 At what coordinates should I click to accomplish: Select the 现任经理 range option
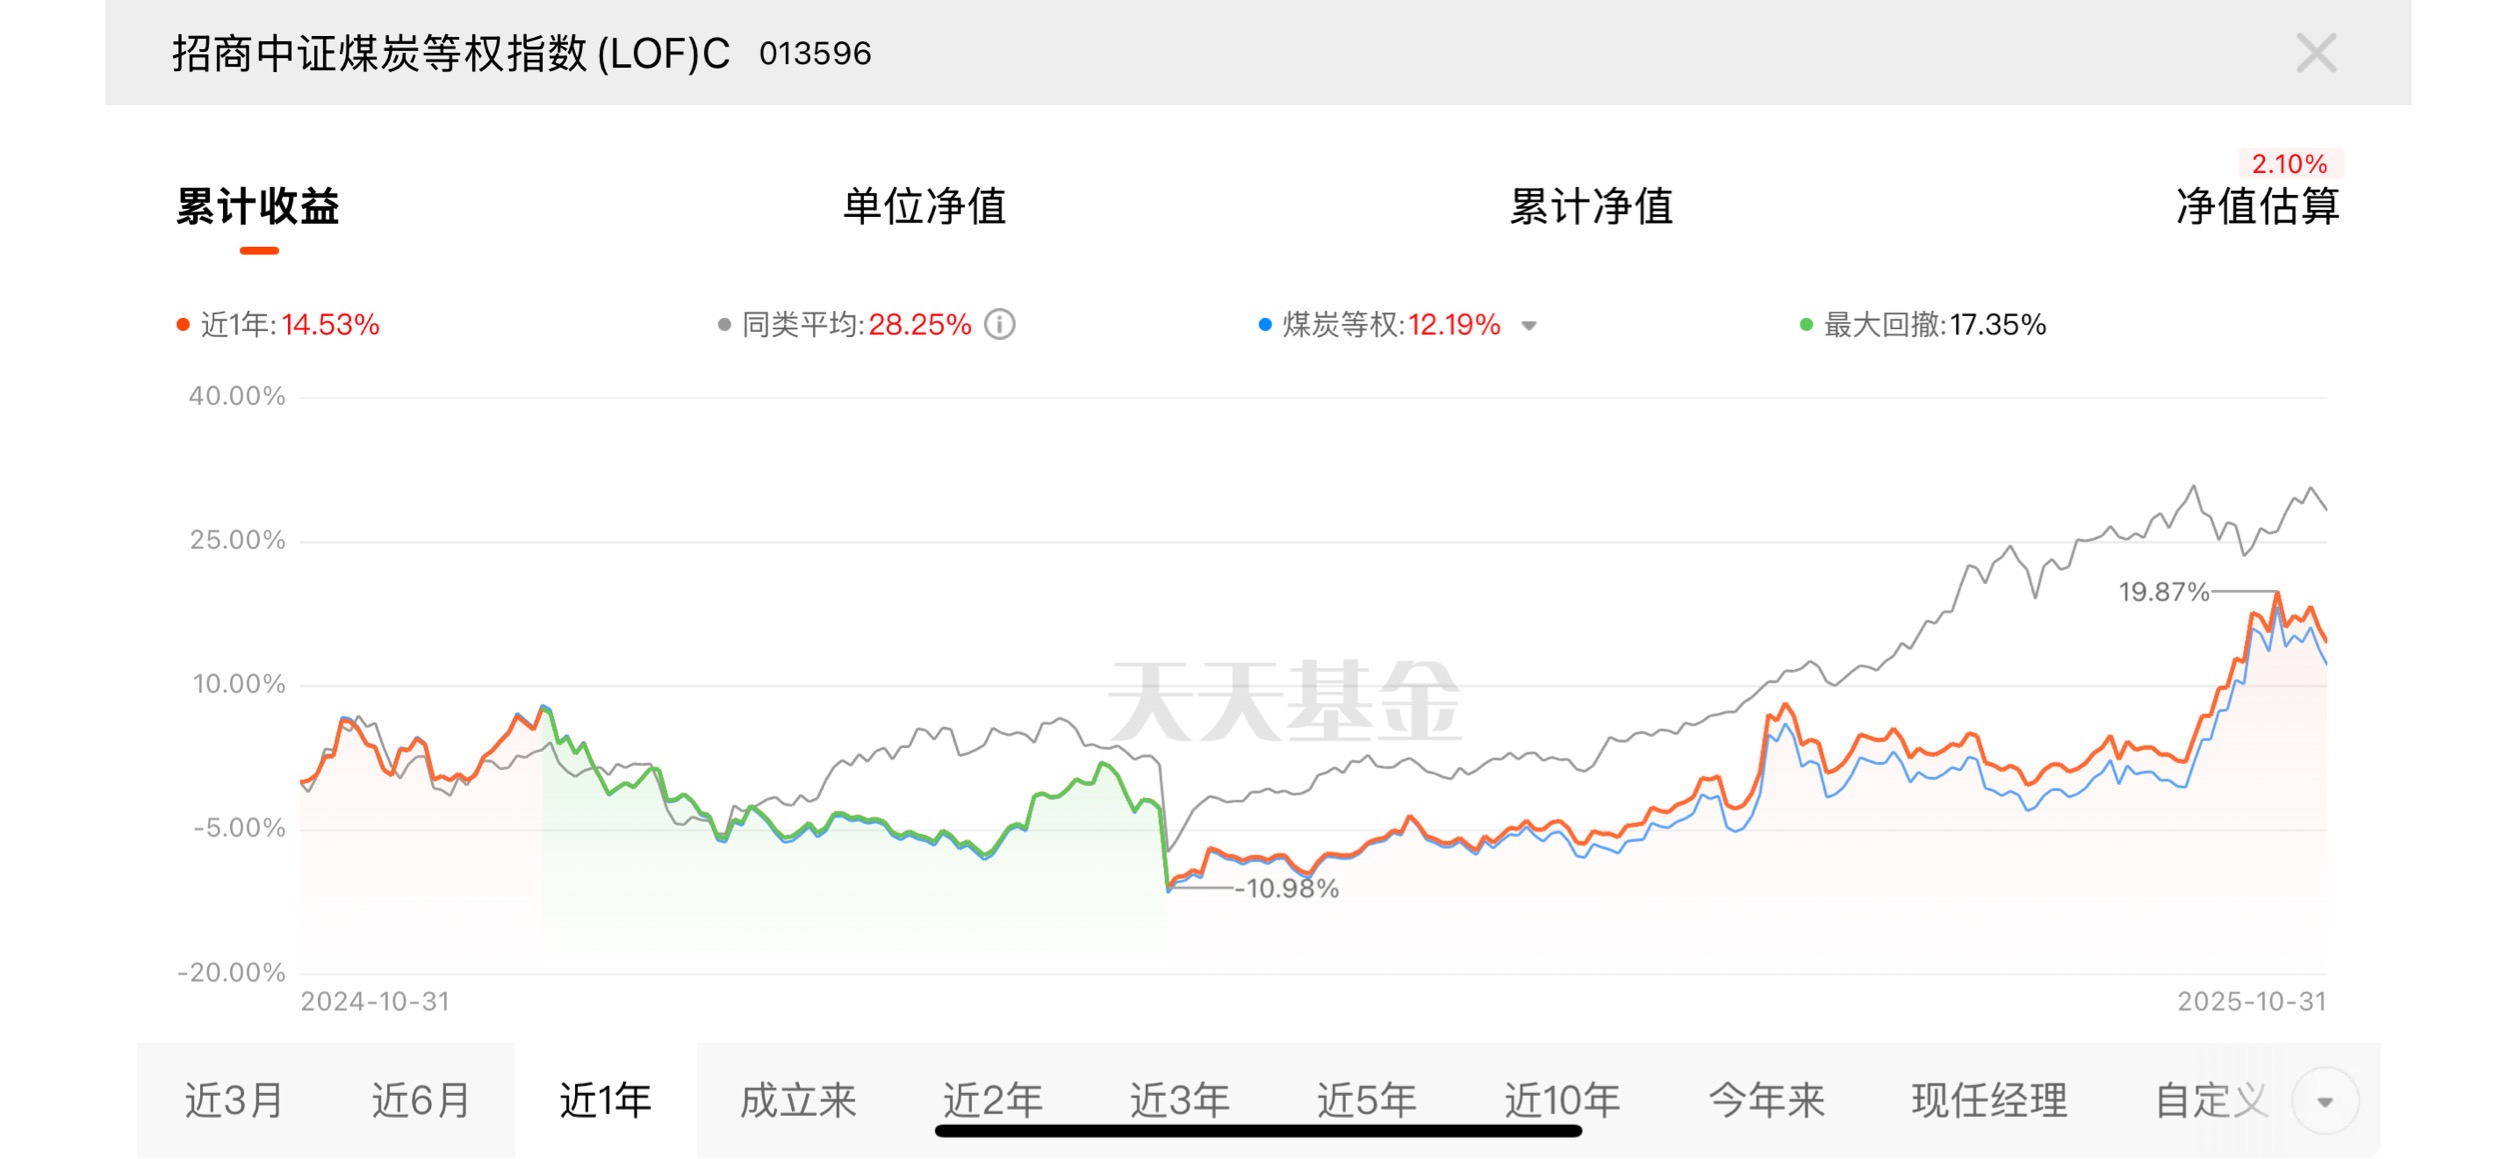click(x=1989, y=1101)
